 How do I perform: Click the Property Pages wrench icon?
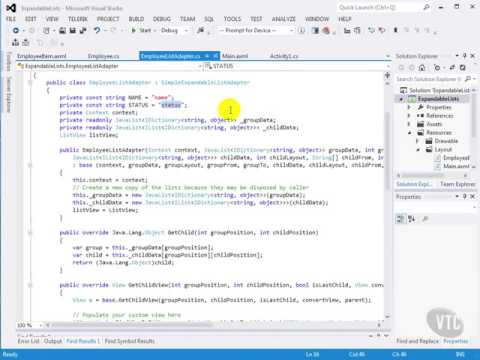tap(425, 219)
